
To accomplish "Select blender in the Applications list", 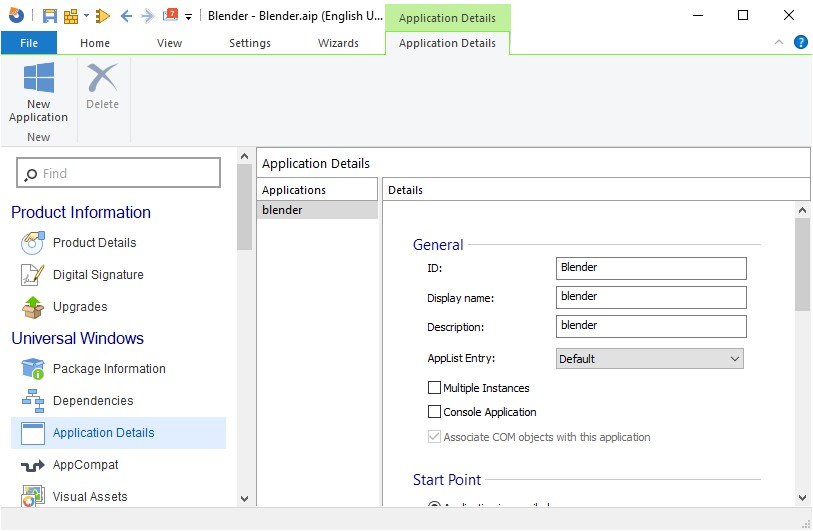I will click(317, 210).
